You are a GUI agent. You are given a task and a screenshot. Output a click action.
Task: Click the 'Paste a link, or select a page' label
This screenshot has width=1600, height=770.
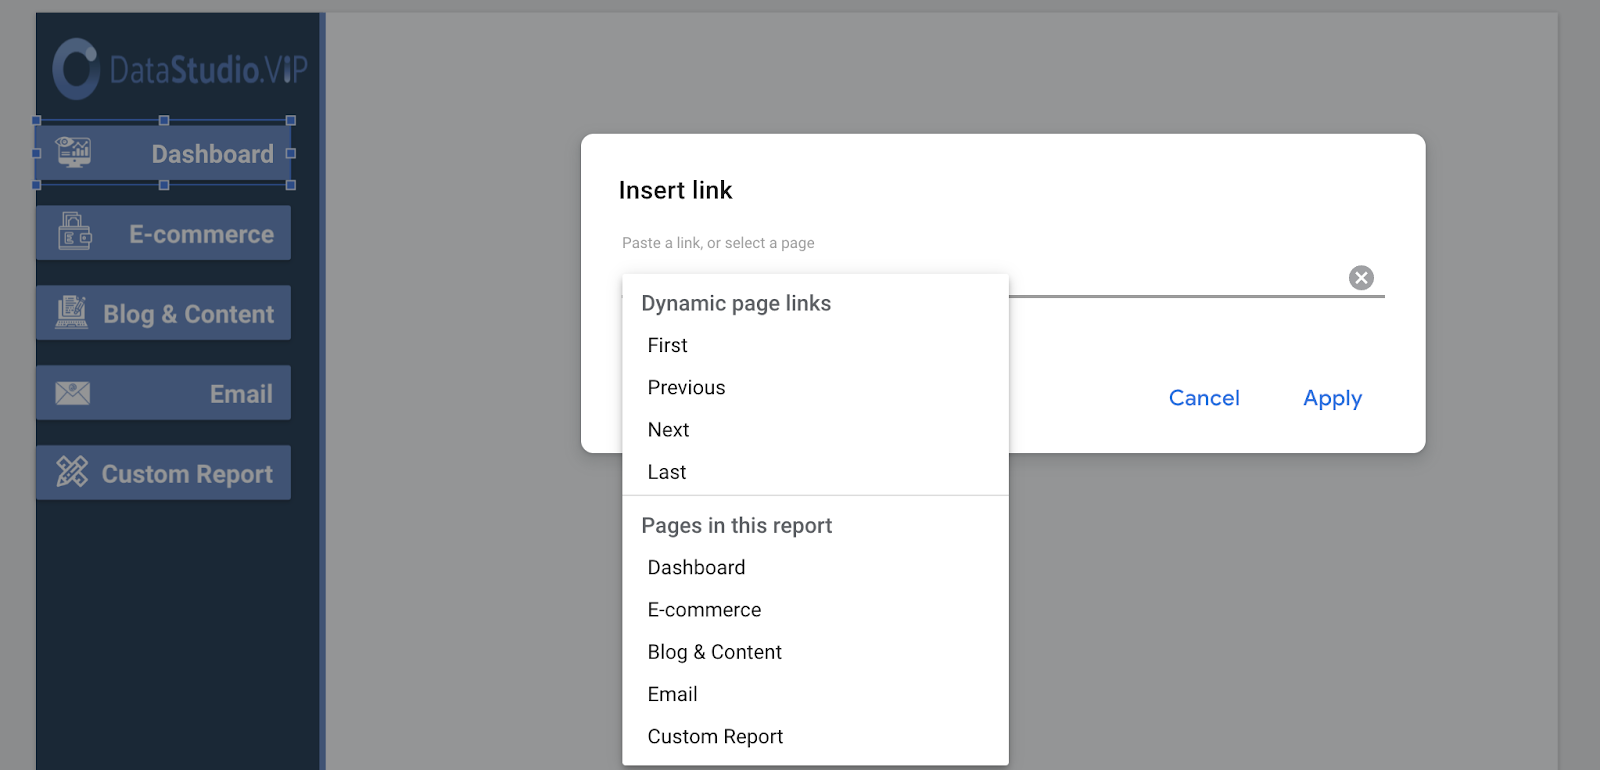pyautogui.click(x=718, y=243)
